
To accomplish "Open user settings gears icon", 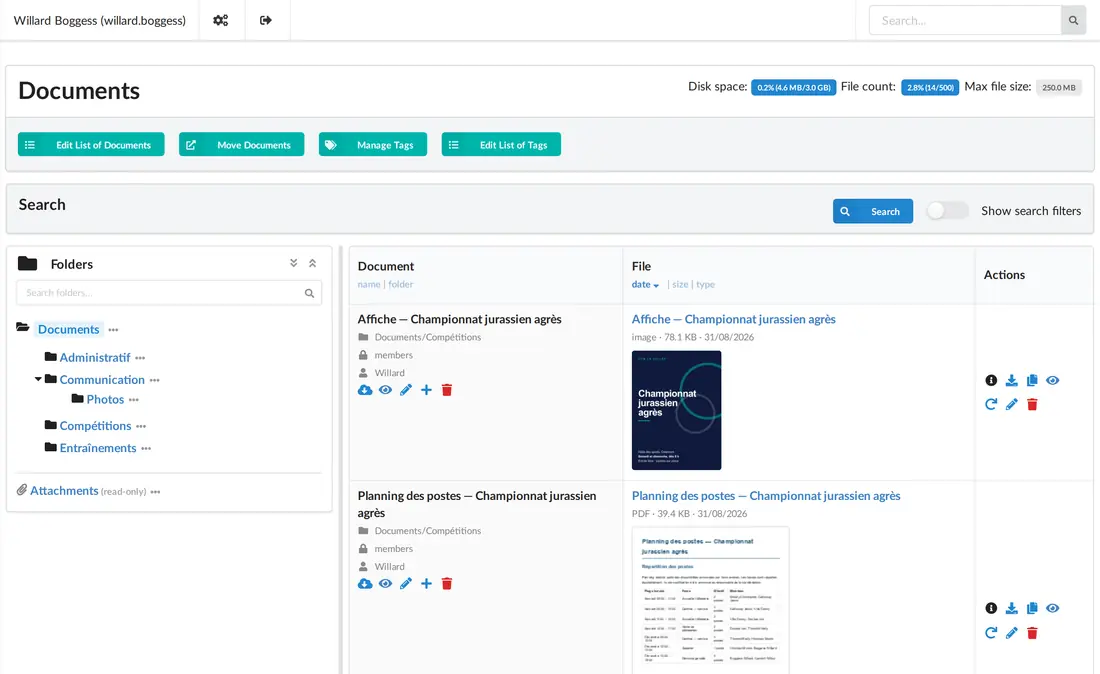I will tap(220, 20).
